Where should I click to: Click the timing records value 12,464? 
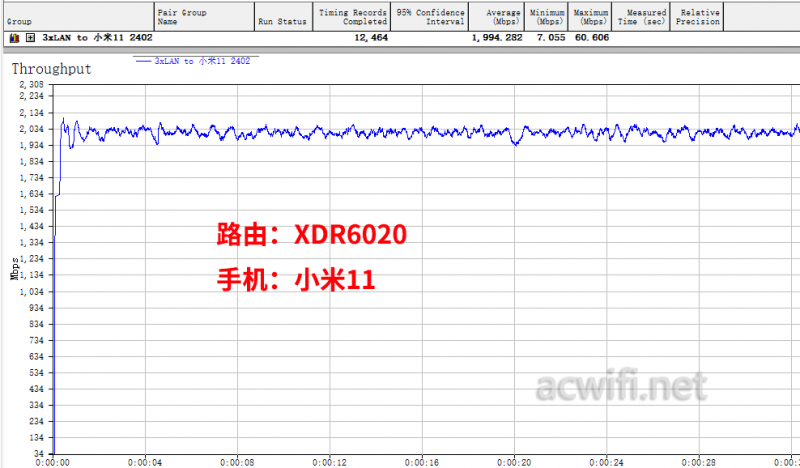coord(371,38)
